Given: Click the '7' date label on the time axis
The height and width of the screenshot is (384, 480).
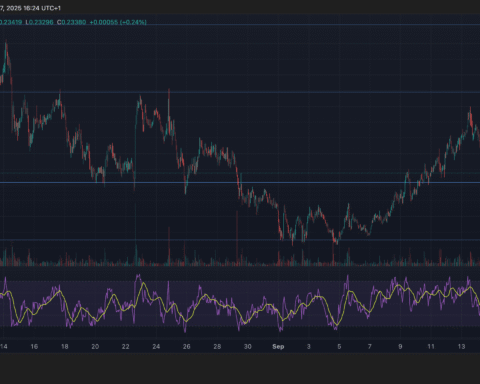Looking at the screenshot, I should [369, 347].
